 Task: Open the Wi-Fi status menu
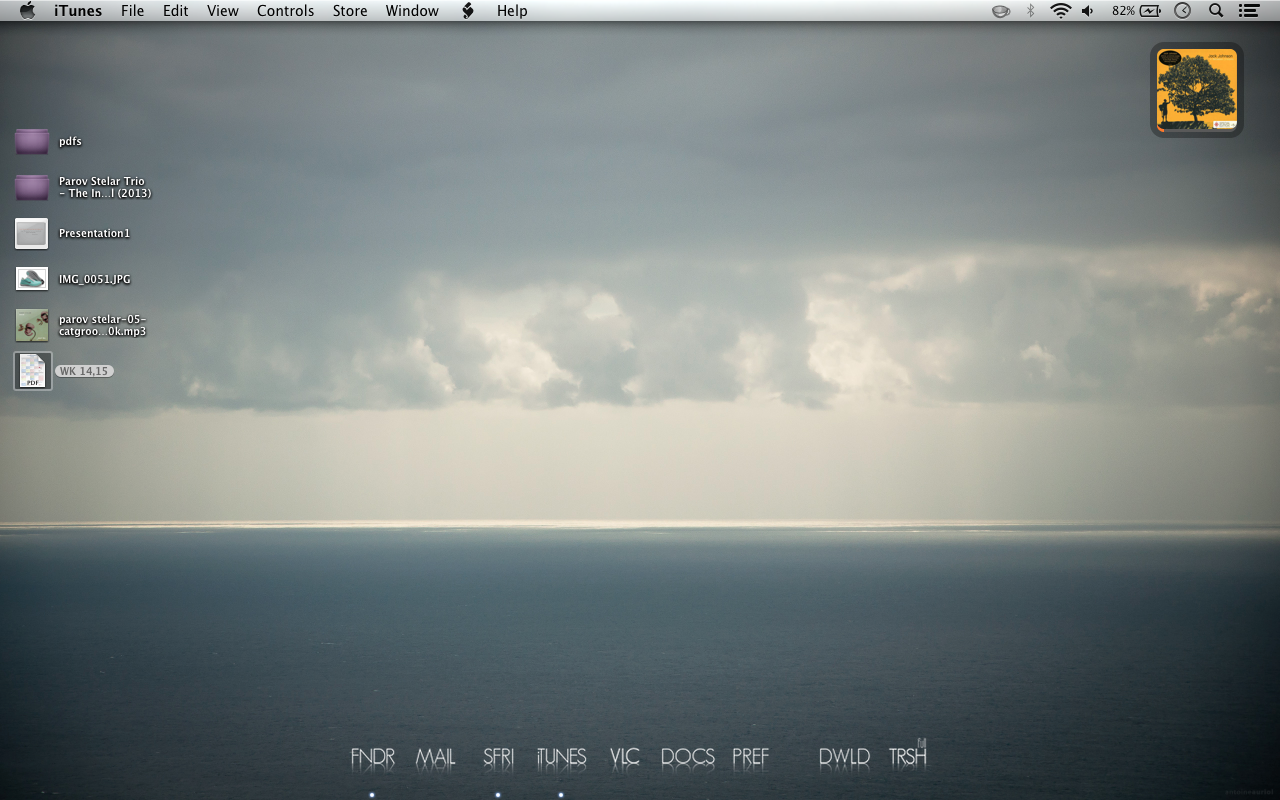click(1060, 11)
